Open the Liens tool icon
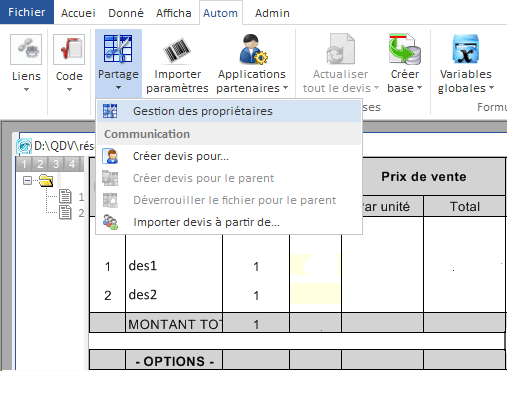This screenshot has height=400, width=525. [26, 50]
